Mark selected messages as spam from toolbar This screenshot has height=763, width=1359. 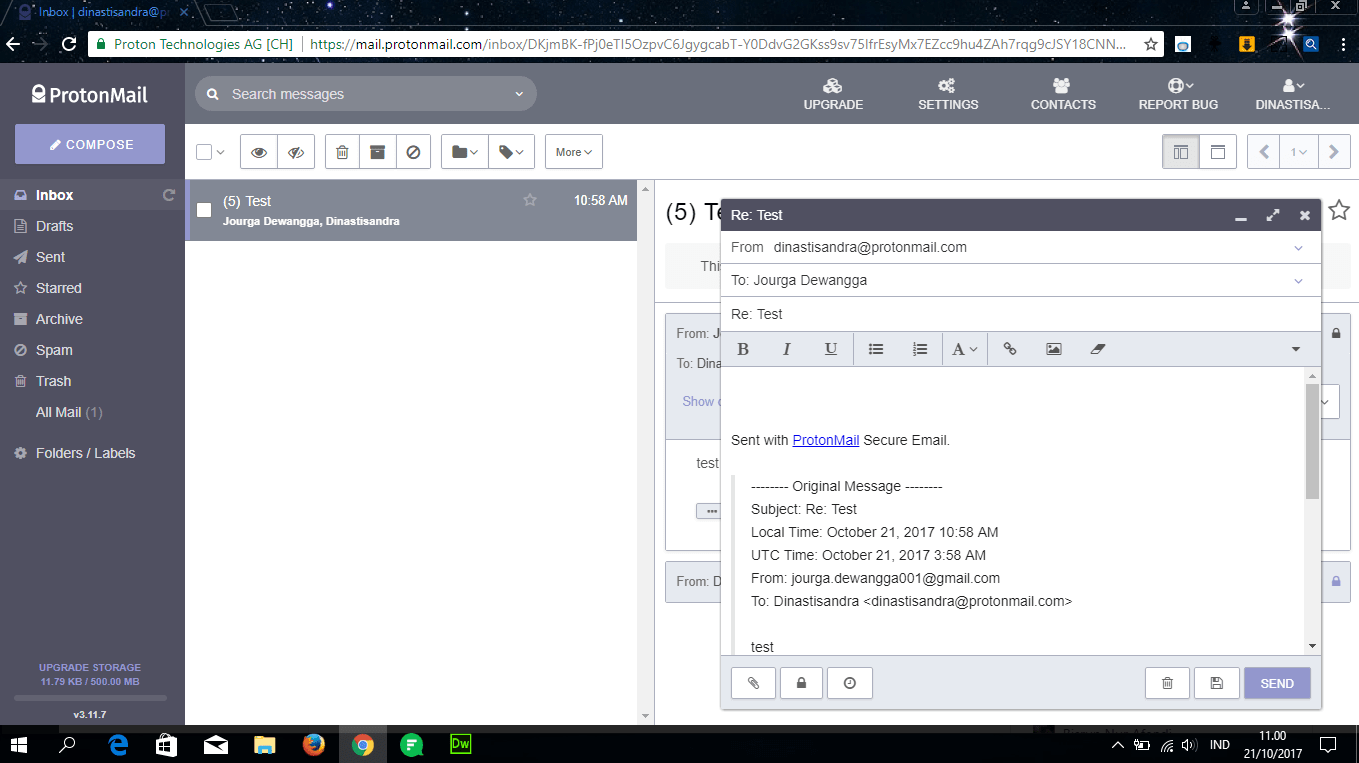413,152
